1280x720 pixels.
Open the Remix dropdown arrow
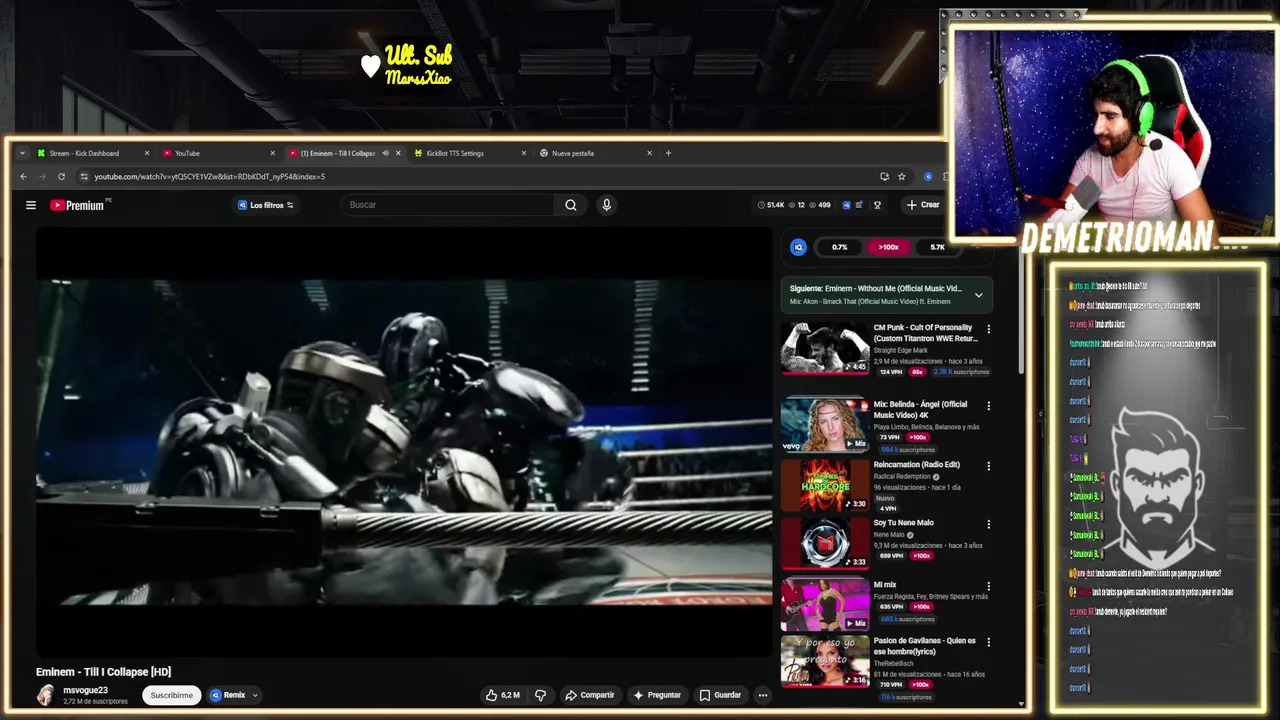[x=255, y=695]
